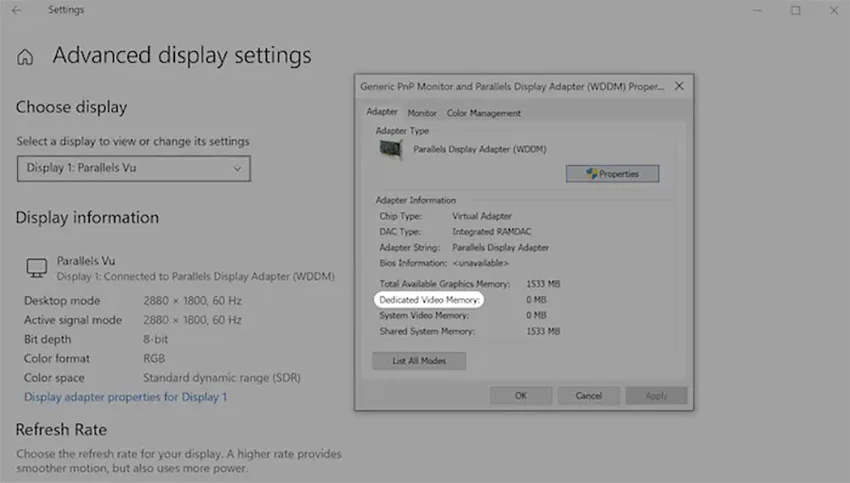Dismiss dialog with Cancel
Viewport: 850px width, 483px height.
pos(589,396)
